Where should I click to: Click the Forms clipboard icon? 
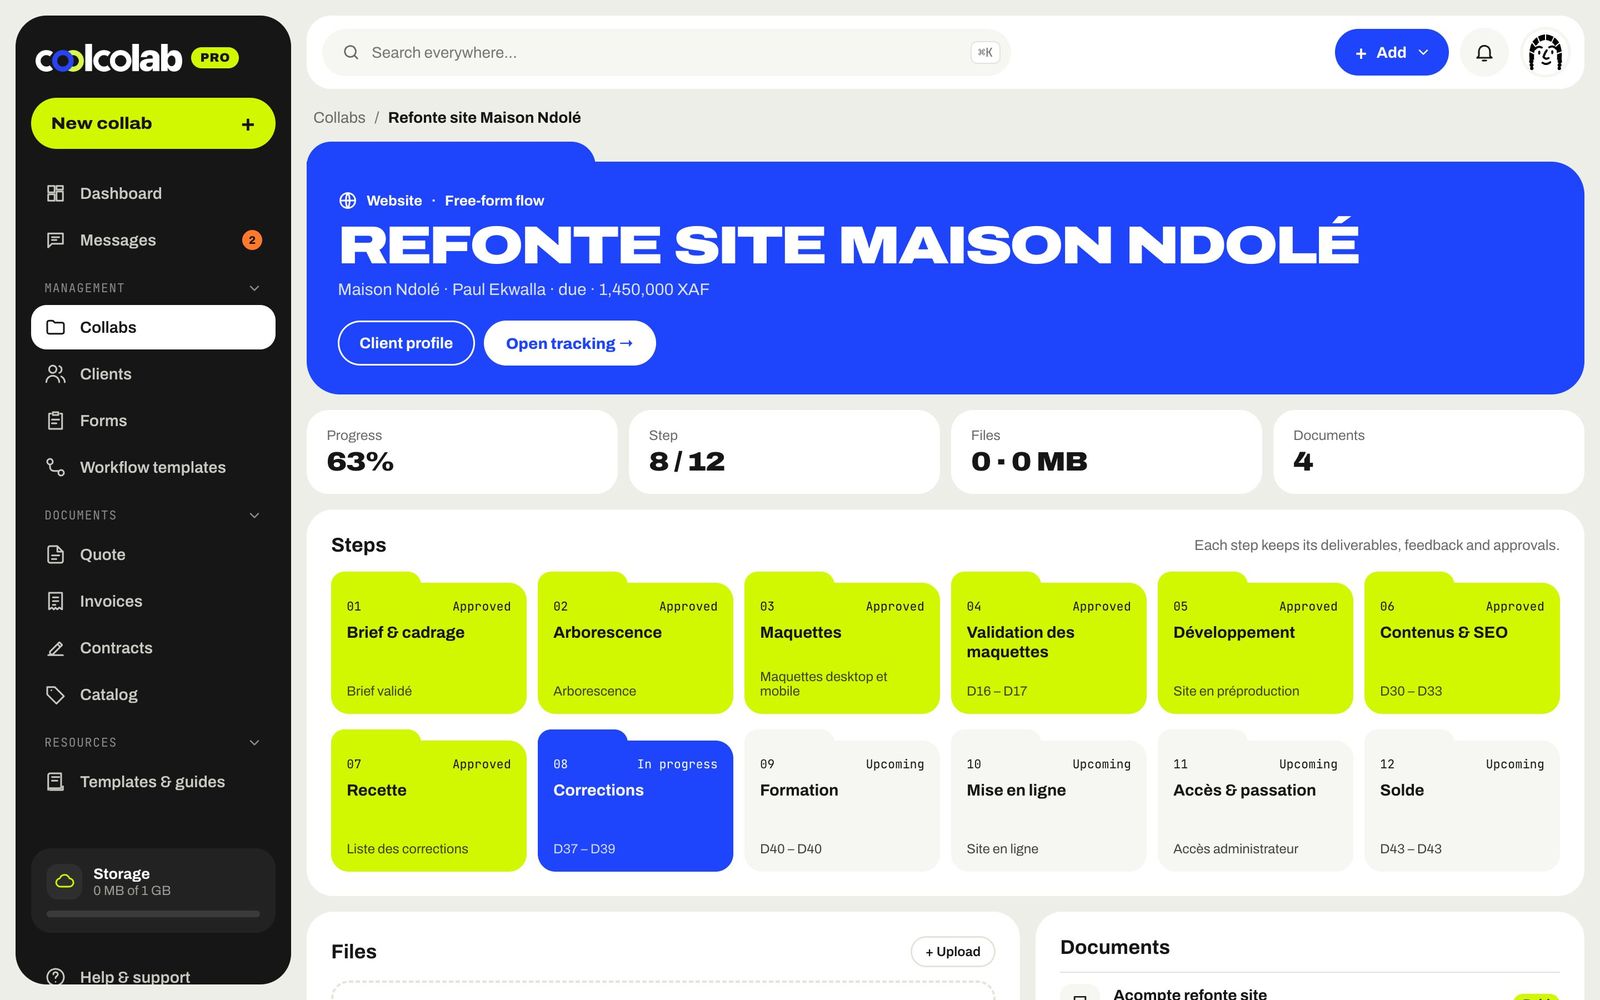56,421
